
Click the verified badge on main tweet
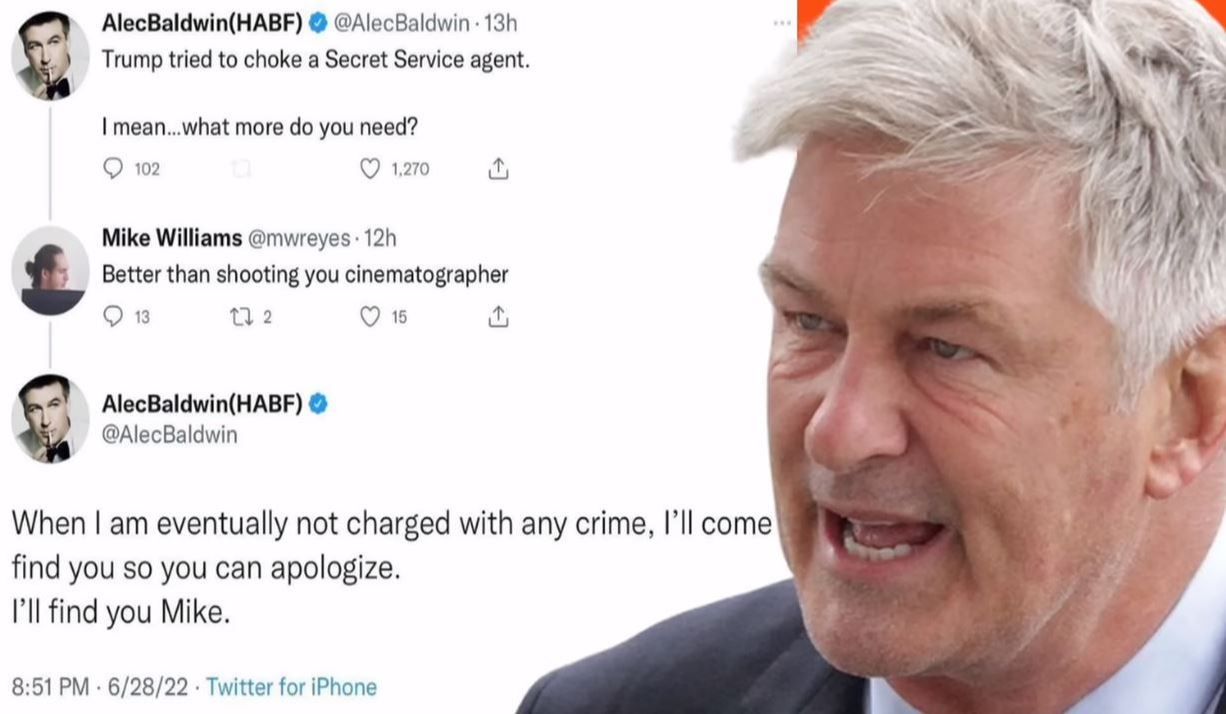(319, 404)
